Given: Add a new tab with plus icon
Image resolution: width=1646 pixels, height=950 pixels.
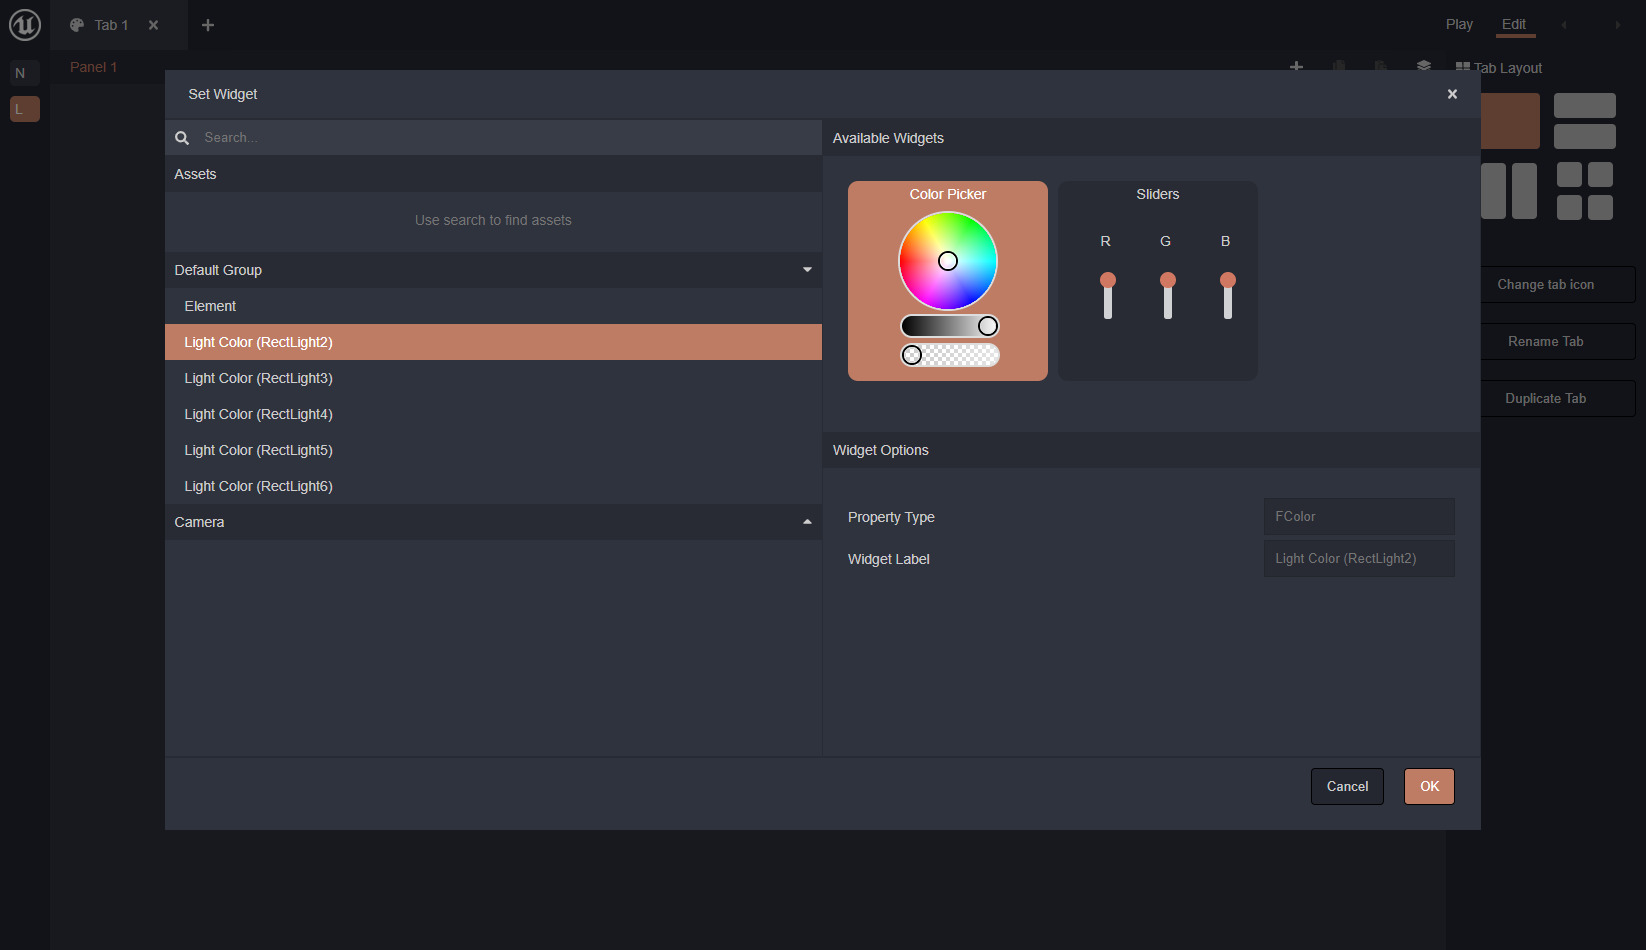Looking at the screenshot, I should point(208,25).
